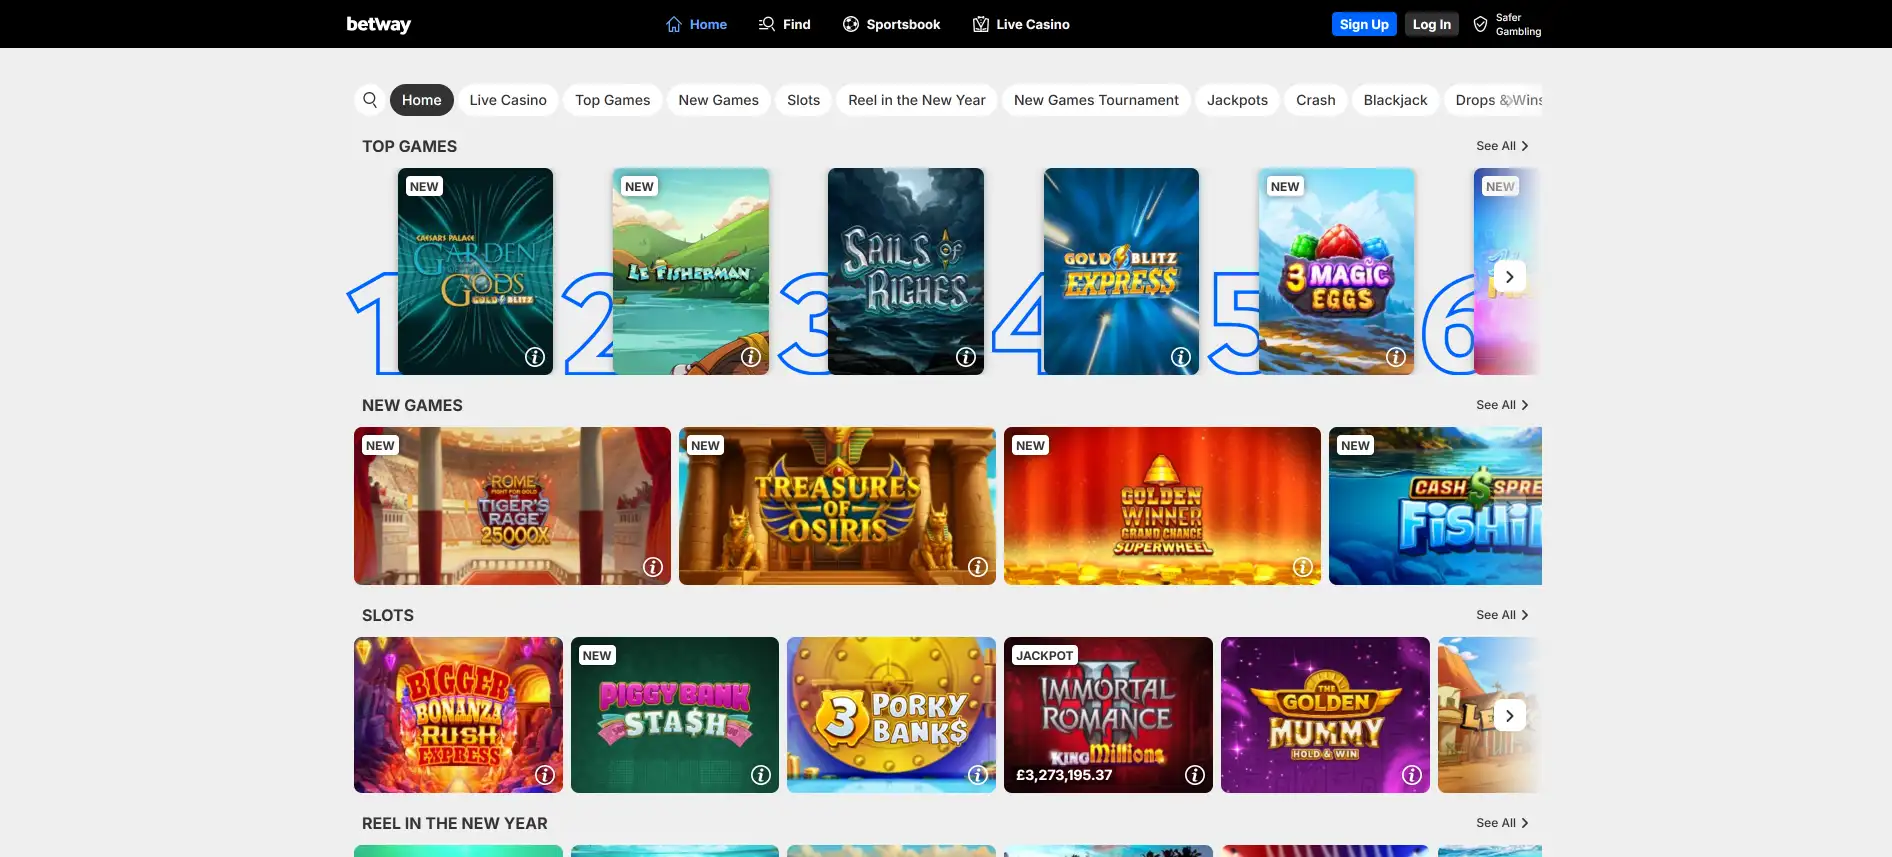Open Gold Blitz Express game thumbnail
Screen dimensions: 1892x857
coord(1121,271)
